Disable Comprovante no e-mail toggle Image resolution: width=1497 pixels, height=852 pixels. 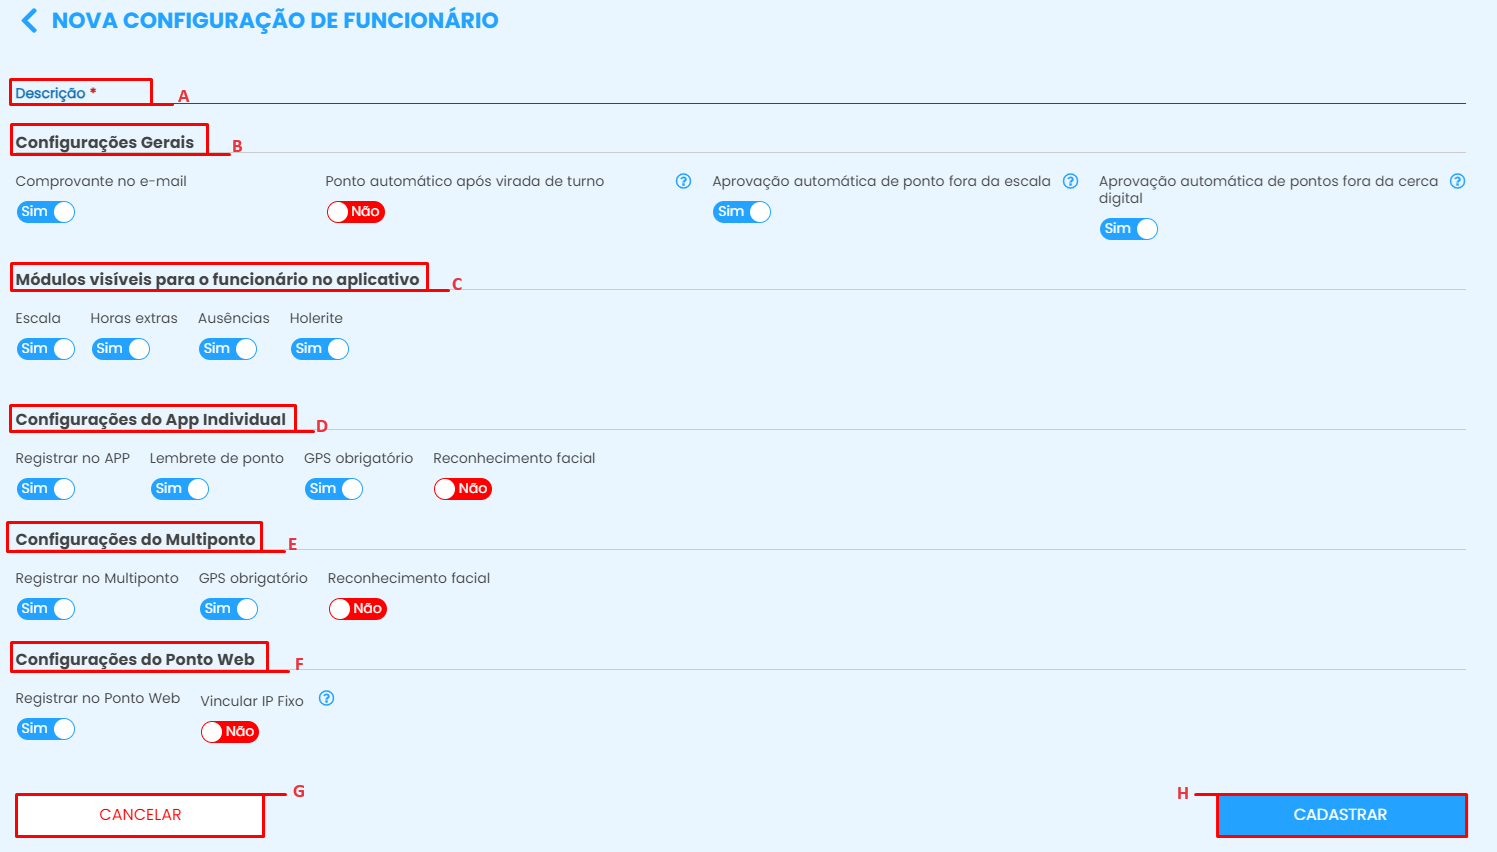point(46,212)
